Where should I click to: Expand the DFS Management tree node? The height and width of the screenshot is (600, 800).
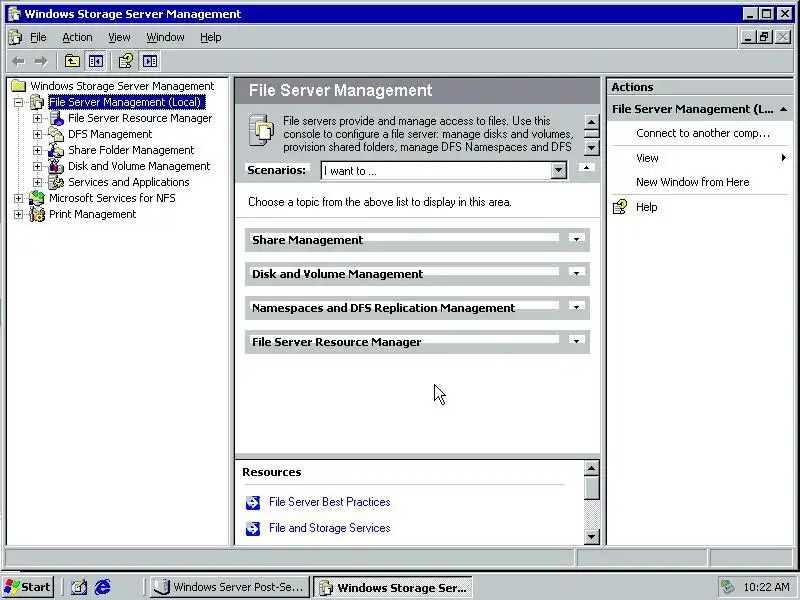(x=37, y=134)
